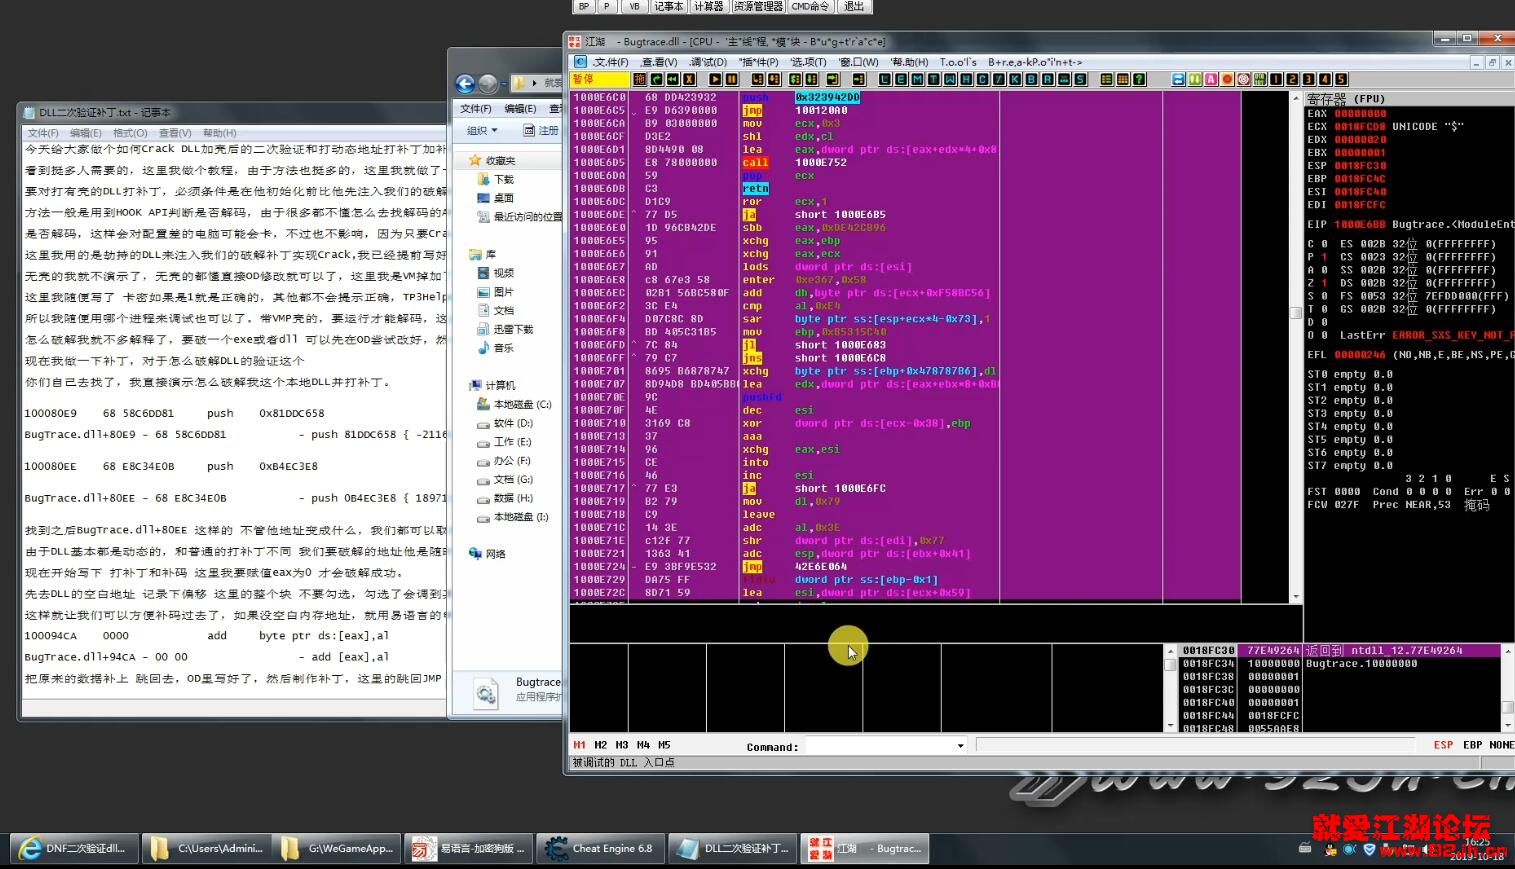Expand the 组织 dropdown in Explorer

482,130
